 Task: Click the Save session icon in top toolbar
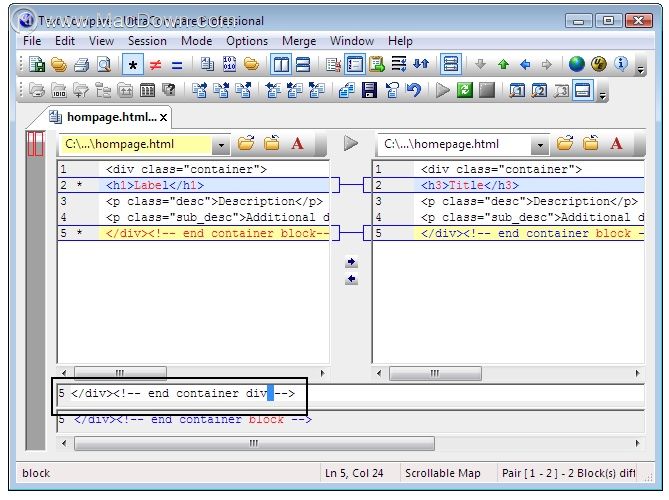pyautogui.click(x=37, y=64)
